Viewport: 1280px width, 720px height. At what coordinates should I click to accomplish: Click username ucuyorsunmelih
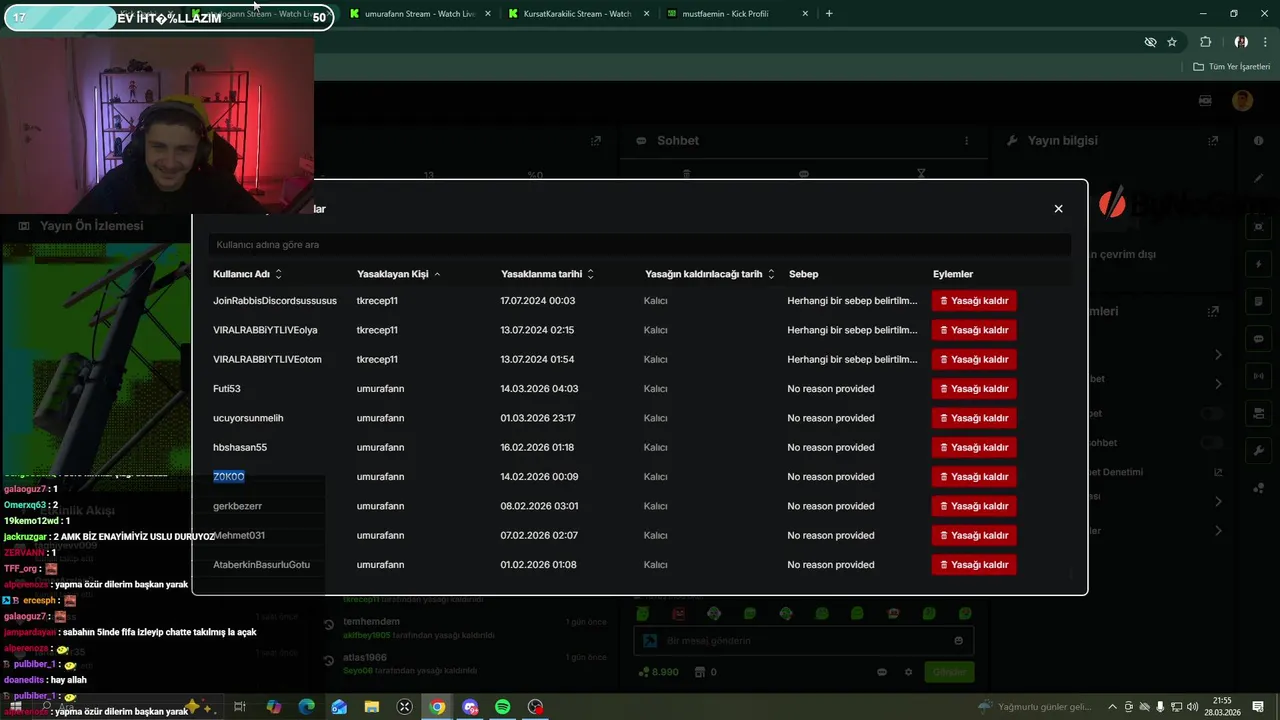pos(248,418)
